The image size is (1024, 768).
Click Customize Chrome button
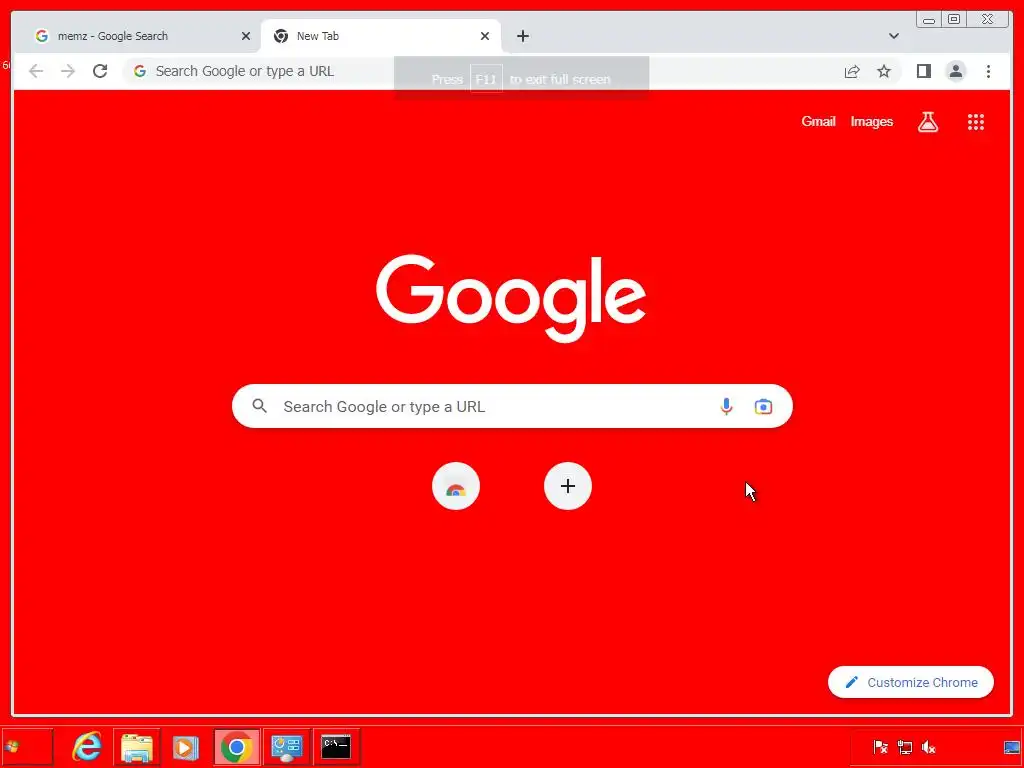coord(910,682)
